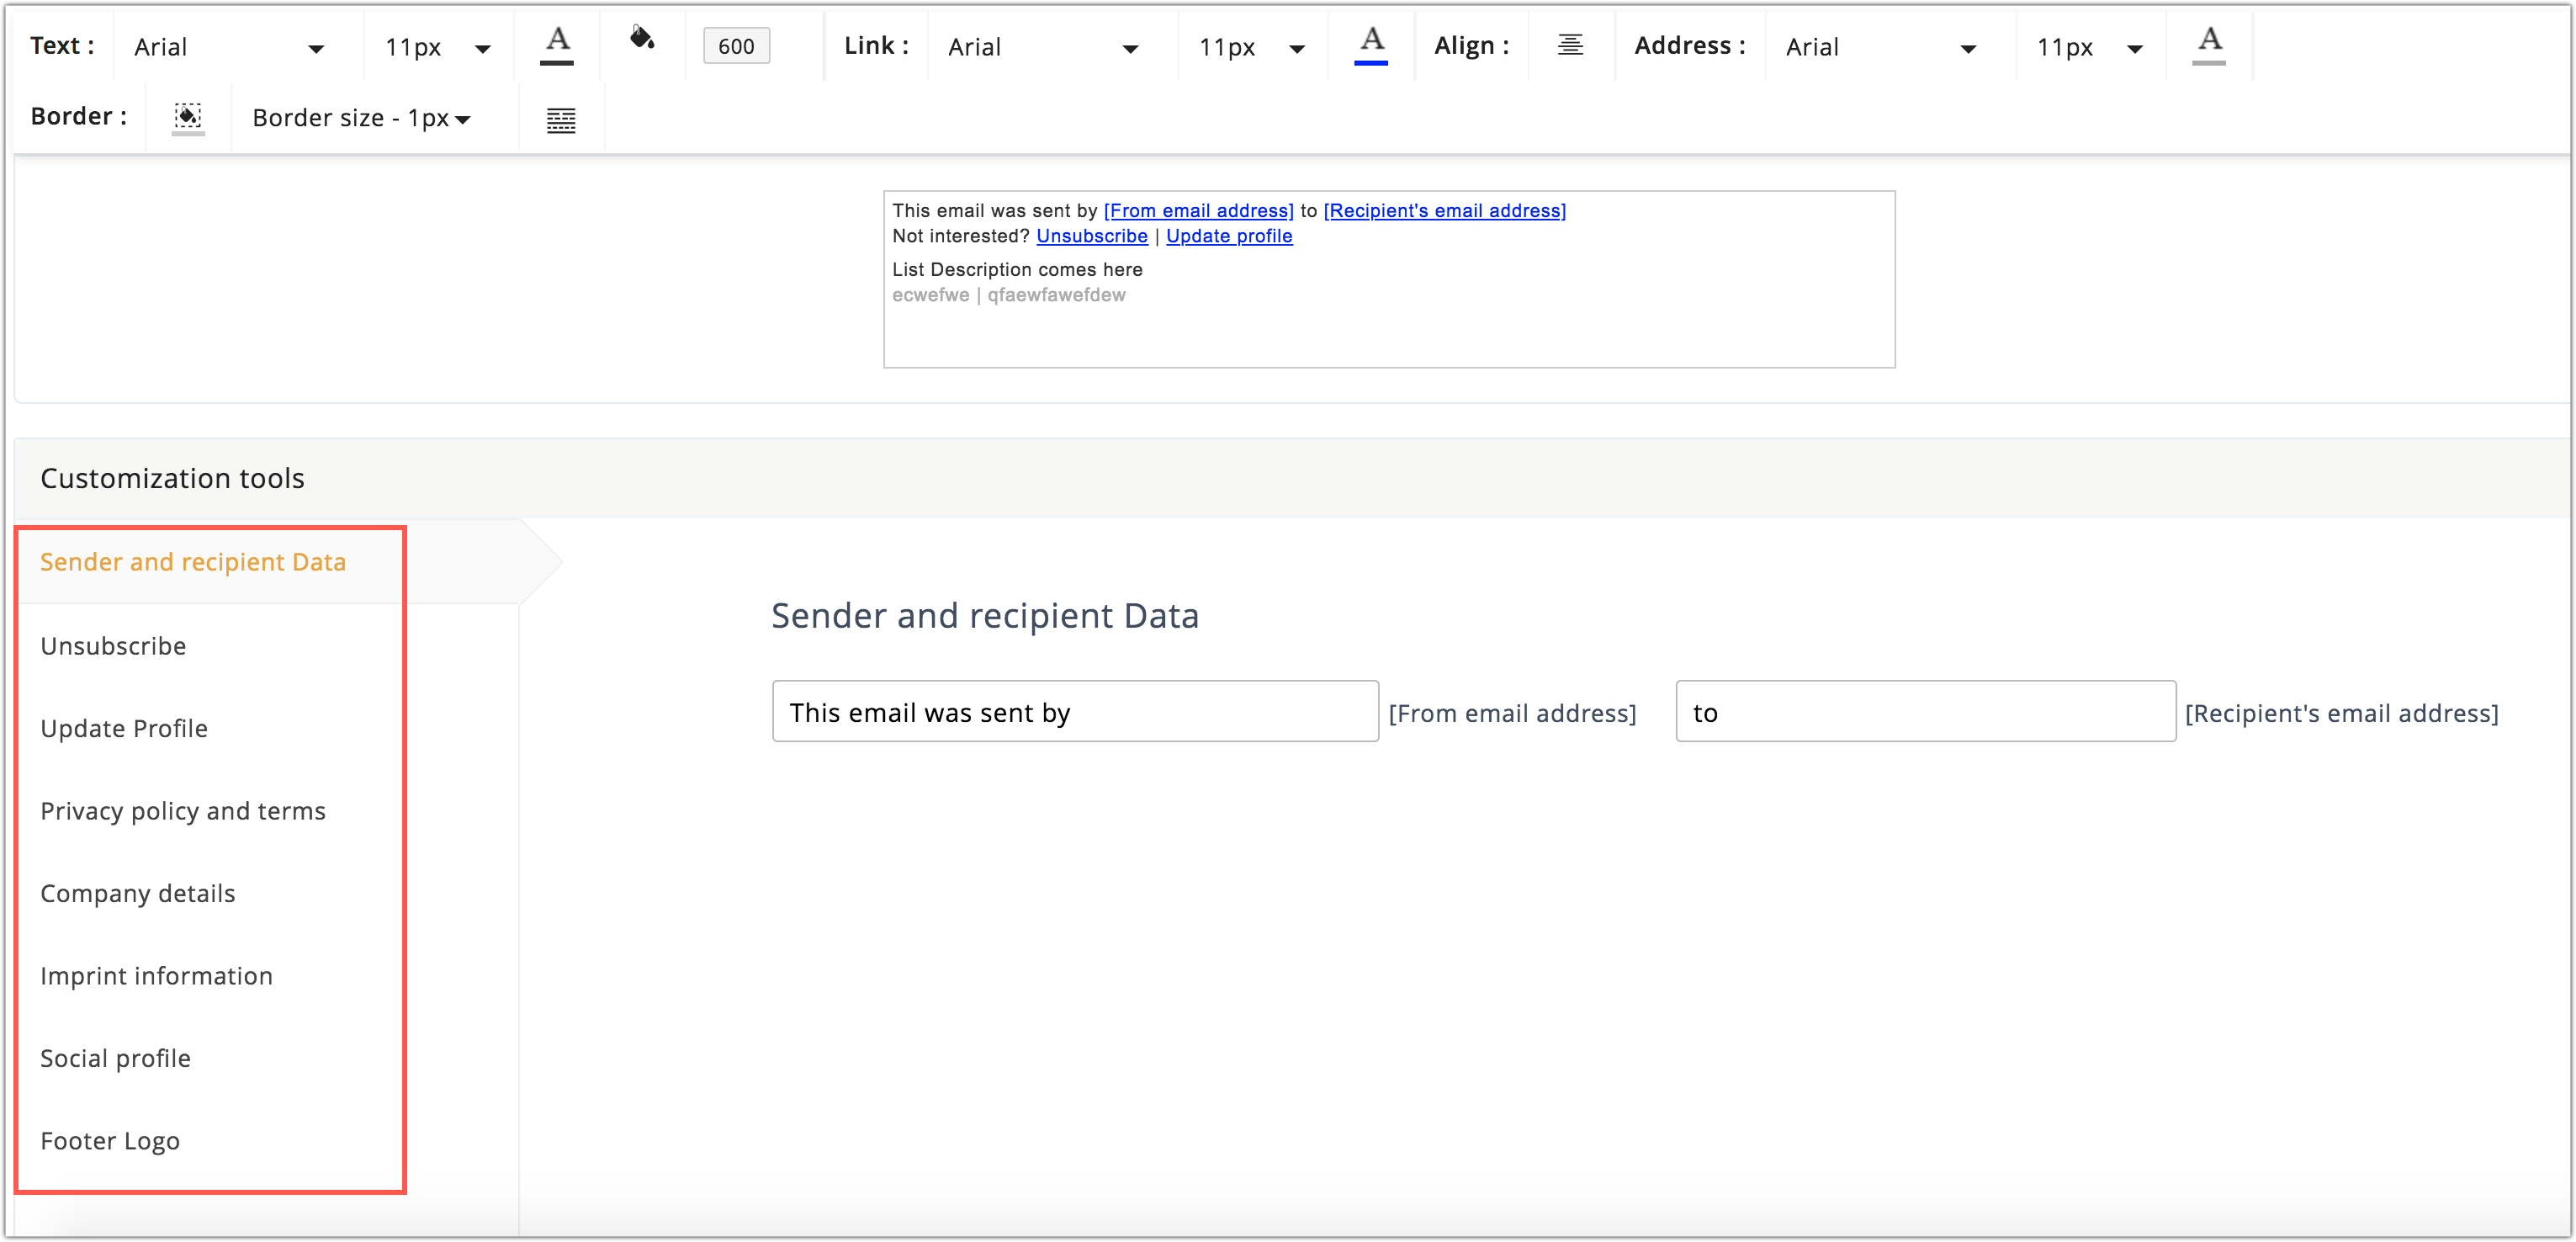Click the border style lines icon
The image size is (2576, 1242).
[x=561, y=120]
